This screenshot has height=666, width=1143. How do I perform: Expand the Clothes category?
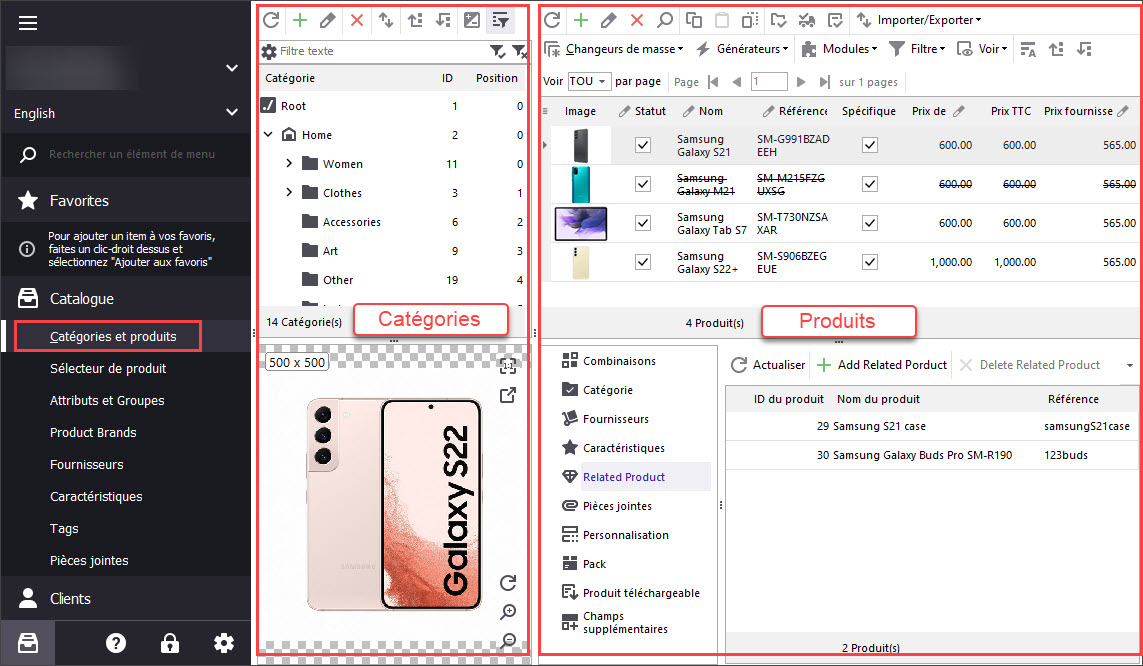tap(289, 192)
